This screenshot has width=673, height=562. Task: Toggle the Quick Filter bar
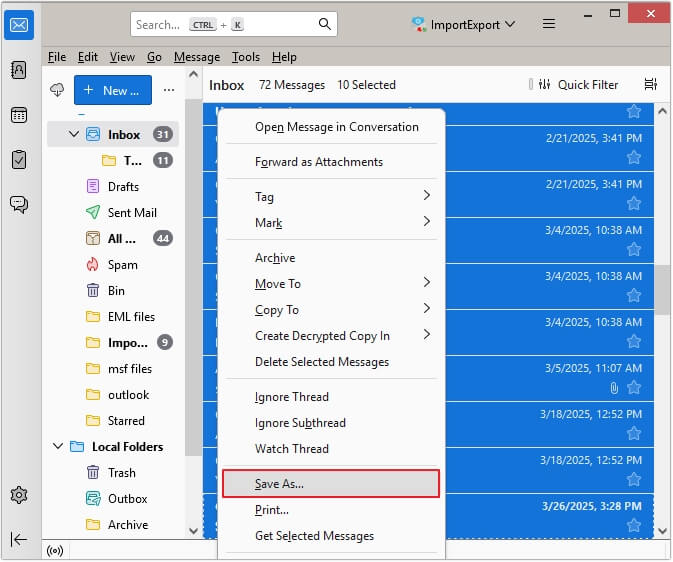[x=579, y=85]
